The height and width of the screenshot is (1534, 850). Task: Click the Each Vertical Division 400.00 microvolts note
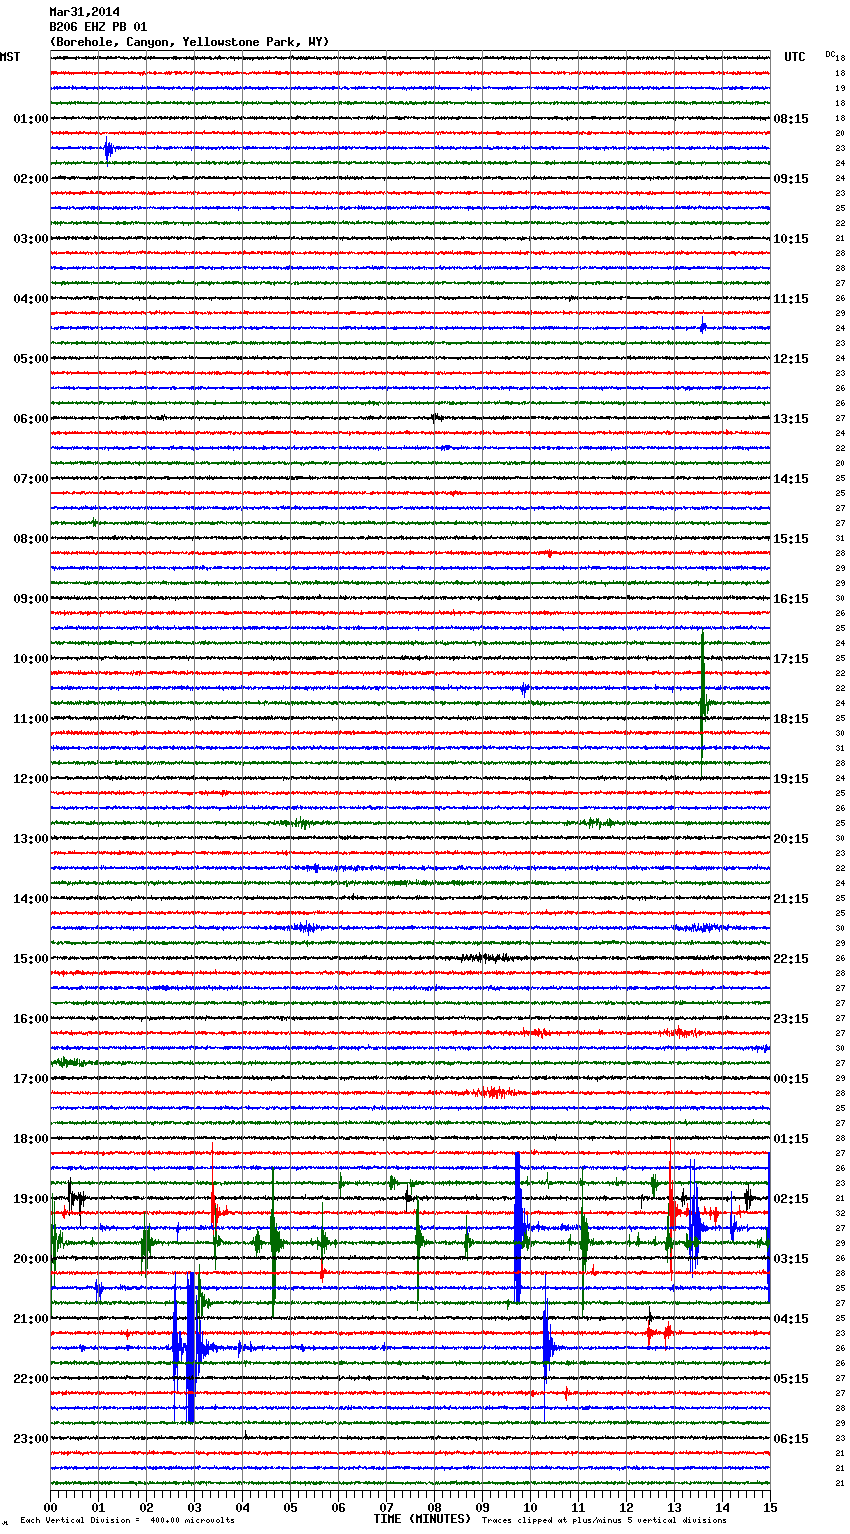(x=127, y=1521)
